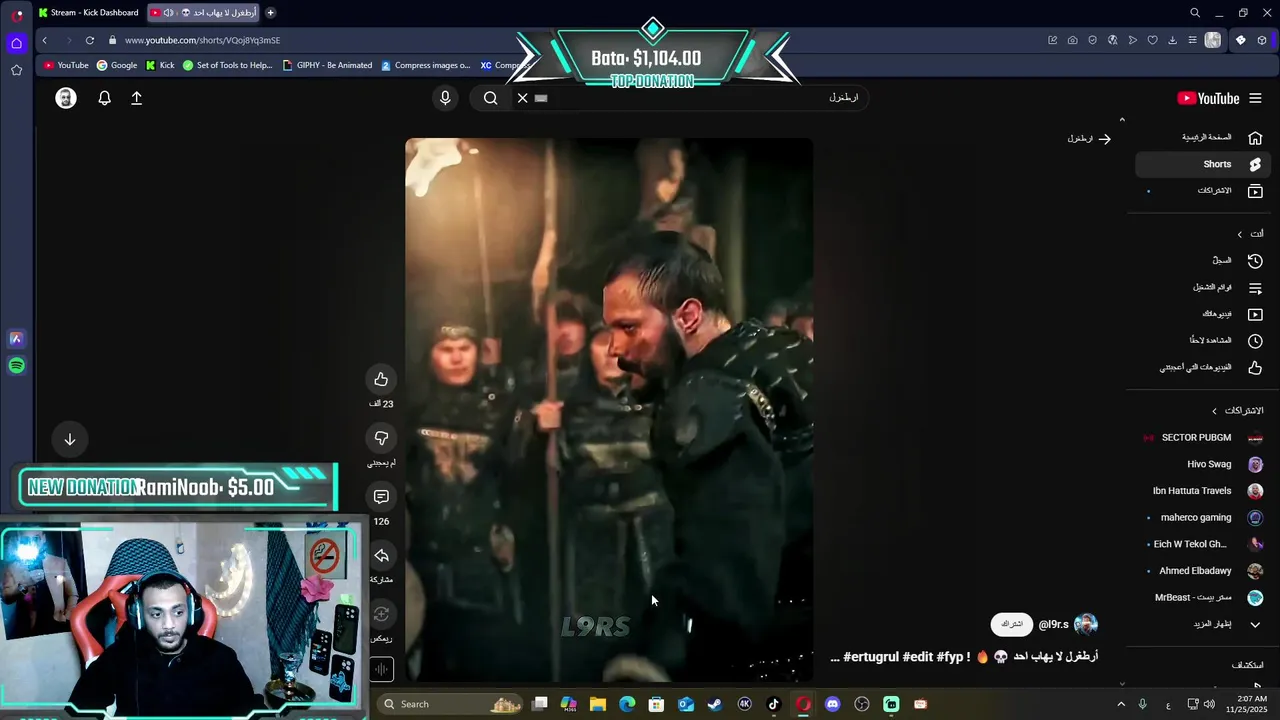Open Discord from the Windows taskbar
1280x720 pixels.
point(832,704)
